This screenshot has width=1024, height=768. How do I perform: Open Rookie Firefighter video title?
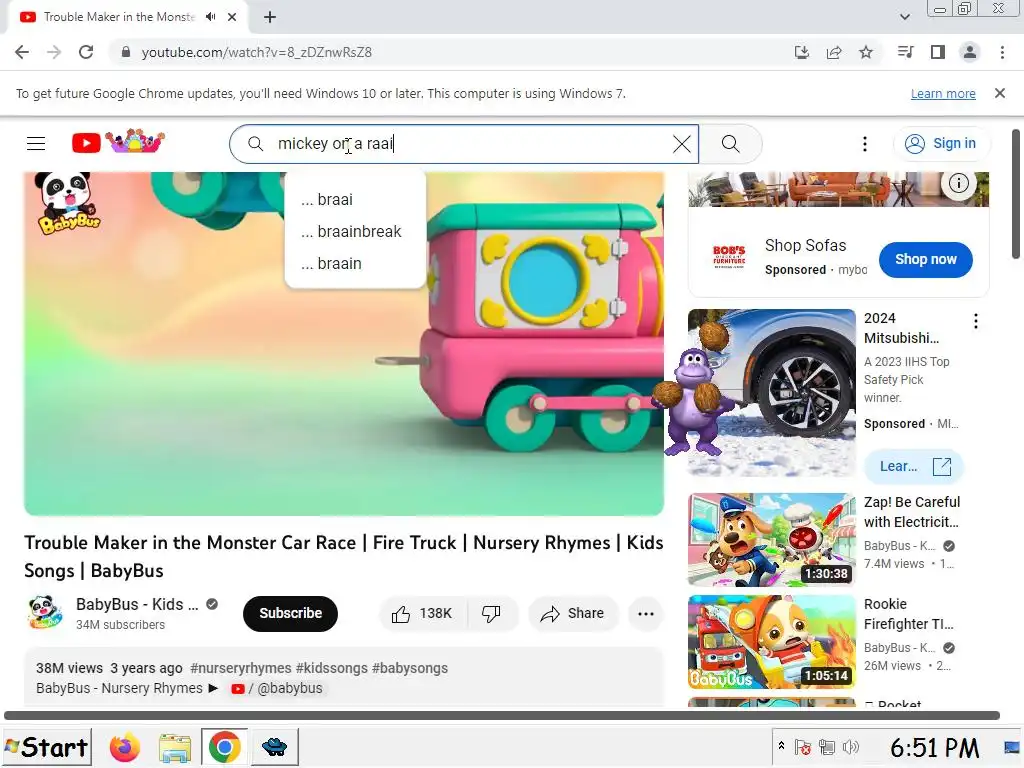908,614
